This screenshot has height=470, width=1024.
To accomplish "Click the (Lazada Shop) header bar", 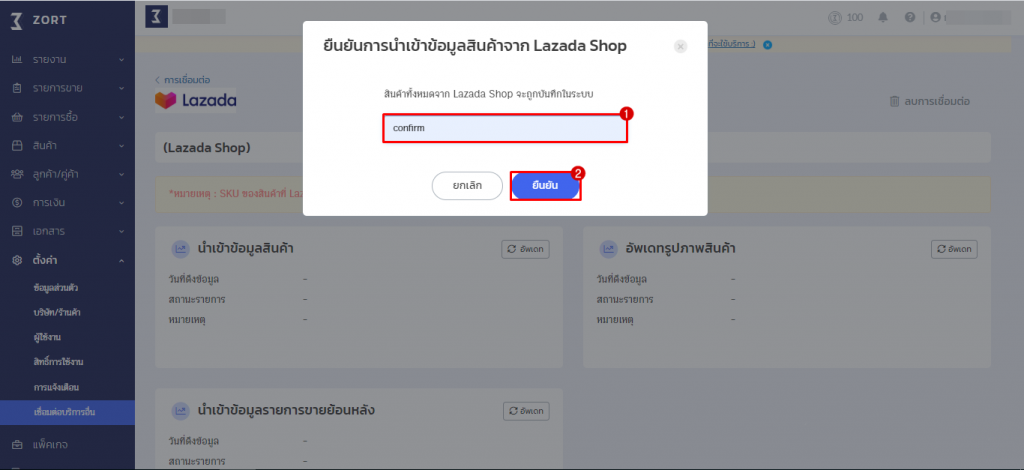I will click(573, 148).
